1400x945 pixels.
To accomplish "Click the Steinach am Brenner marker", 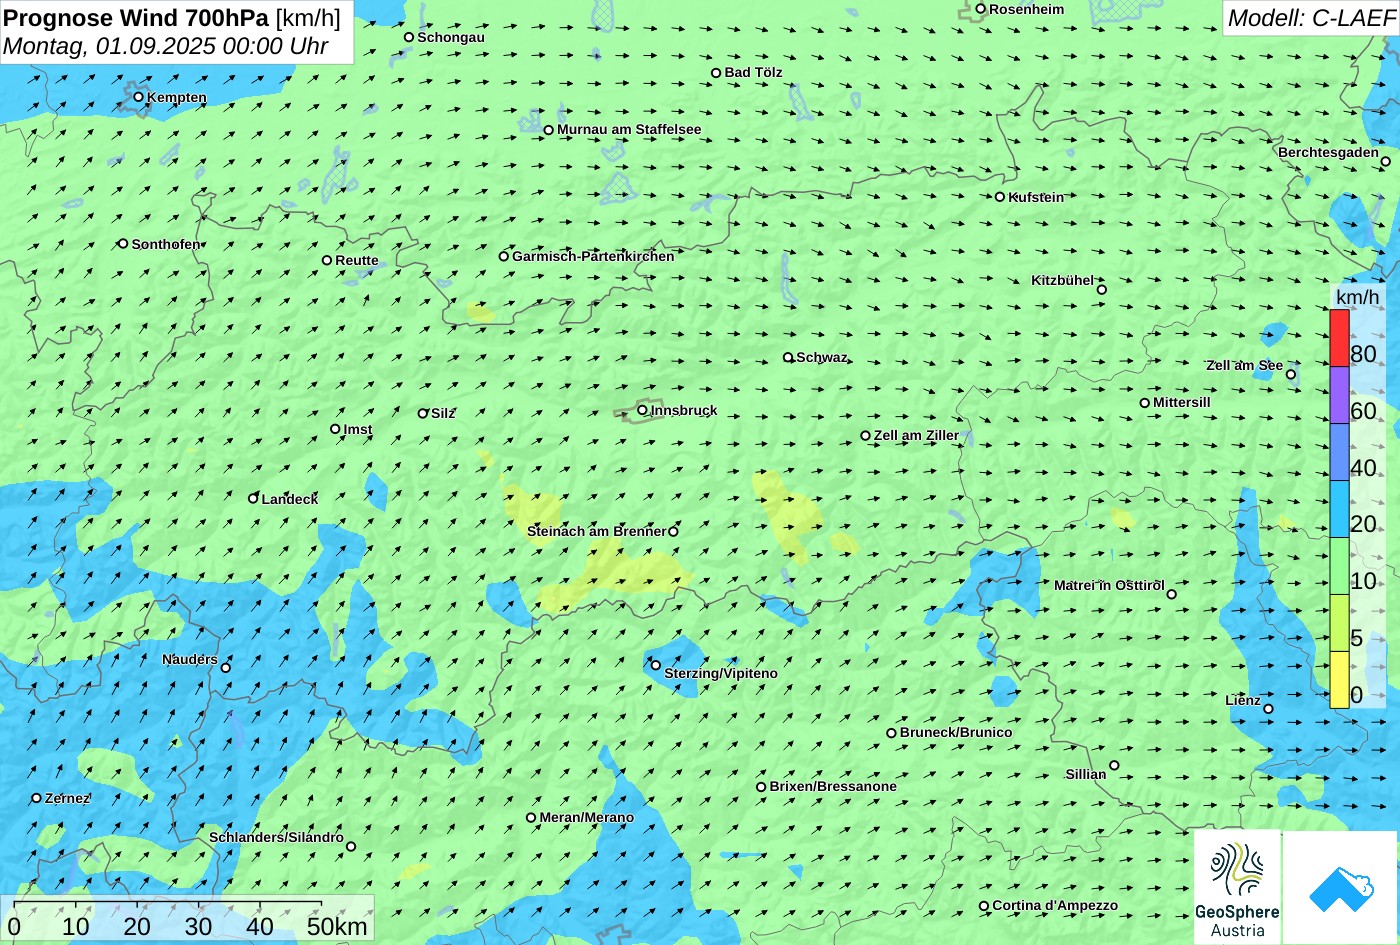I will [x=673, y=532].
